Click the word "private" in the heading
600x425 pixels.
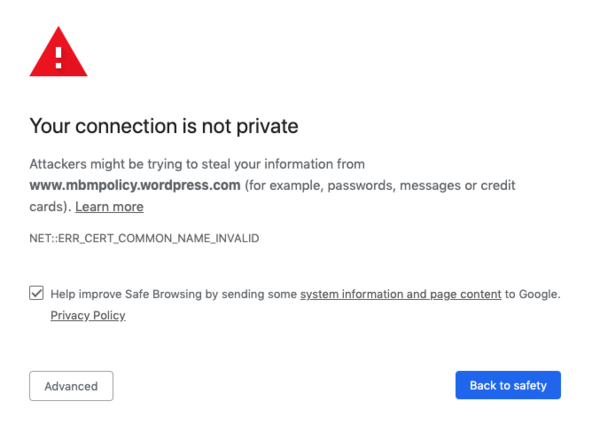267,126
